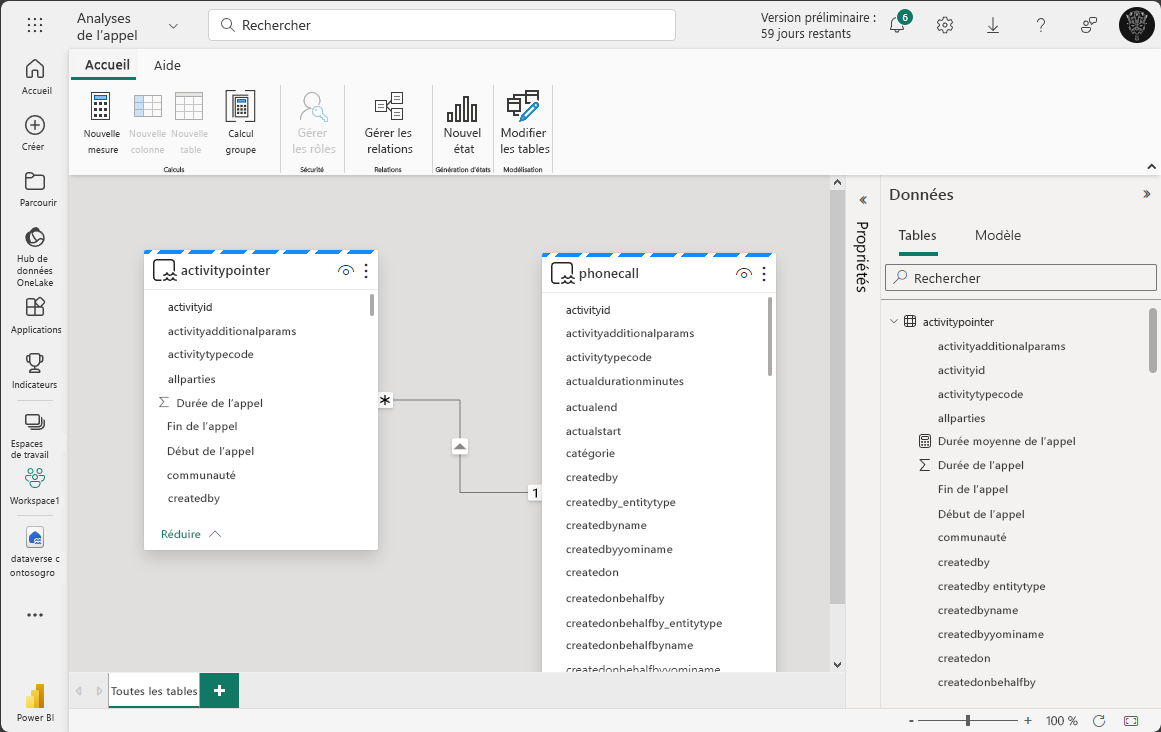
Task: Click the feedback icon in header
Action: [1088, 25]
